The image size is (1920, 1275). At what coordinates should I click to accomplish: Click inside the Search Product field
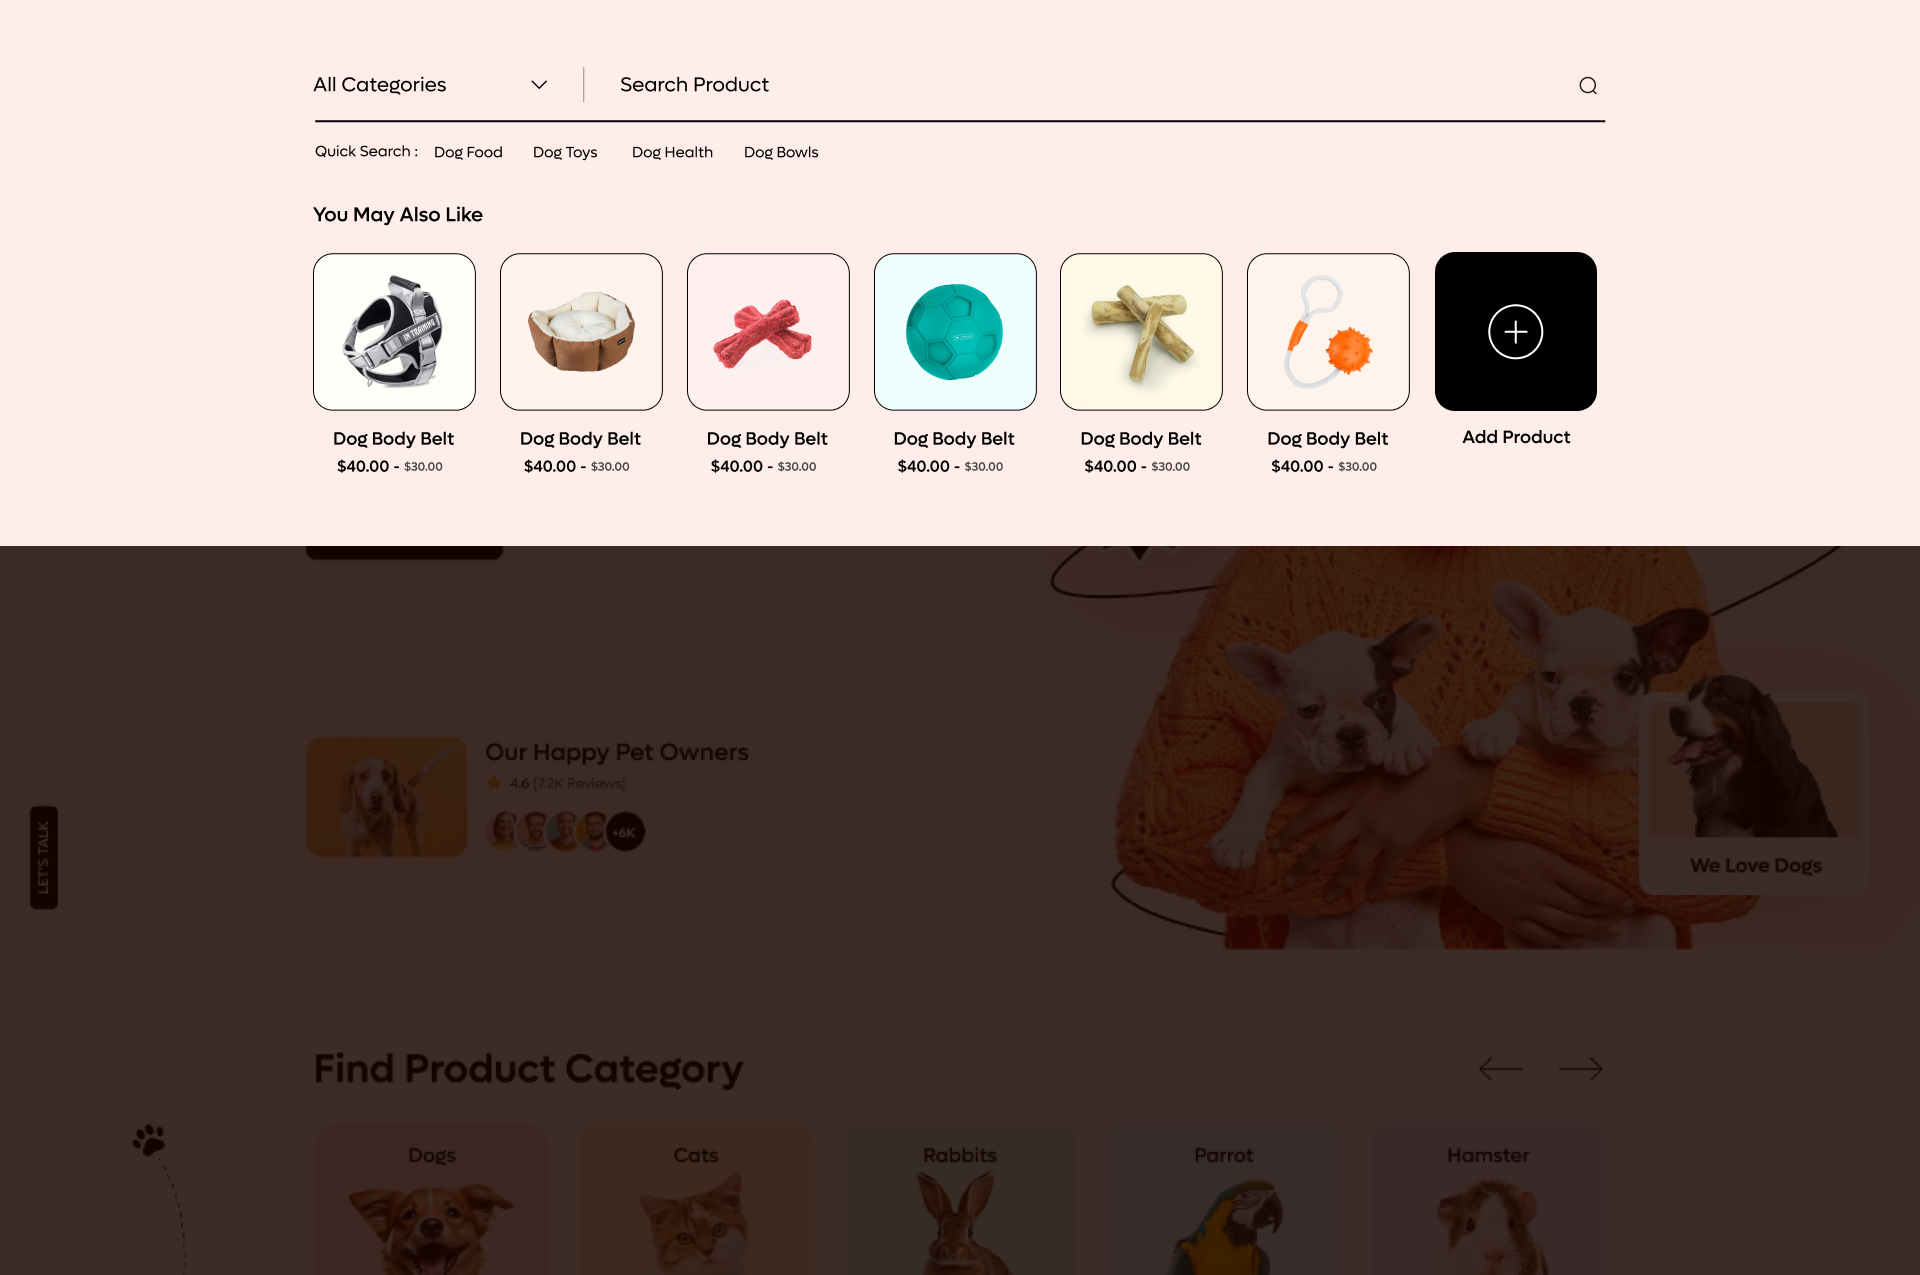click(900, 85)
